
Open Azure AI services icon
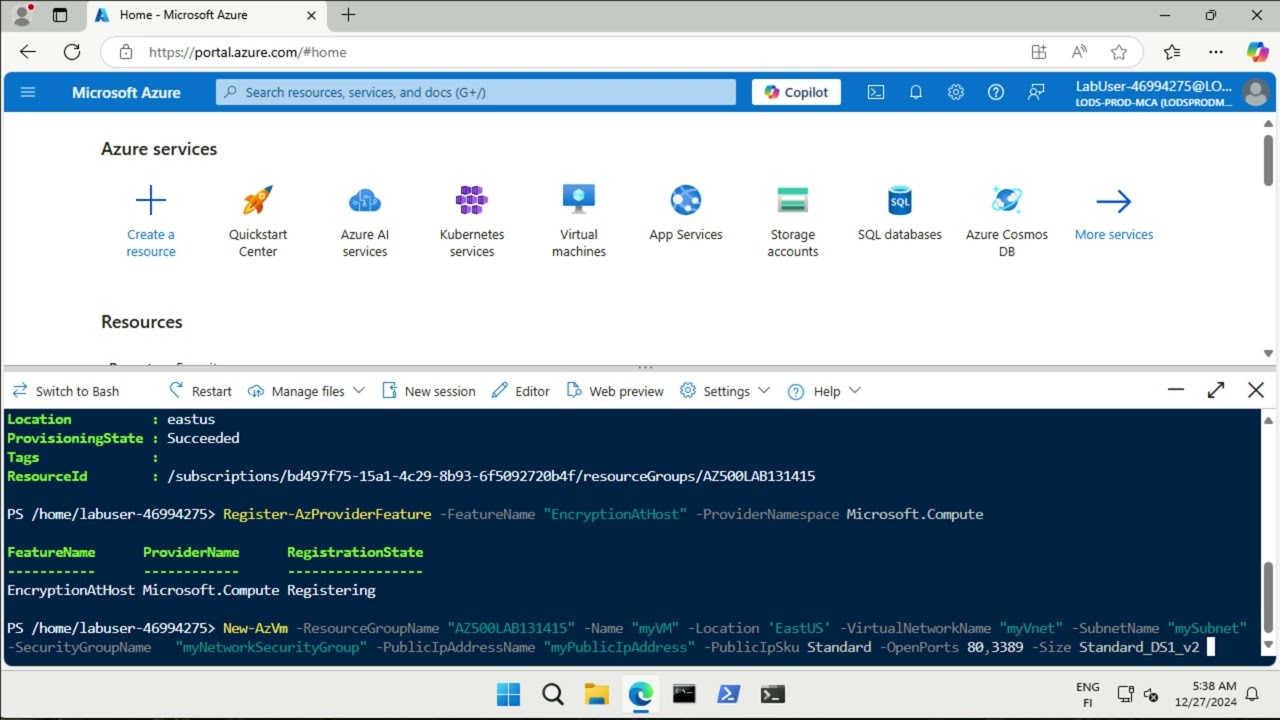pyautogui.click(x=365, y=201)
